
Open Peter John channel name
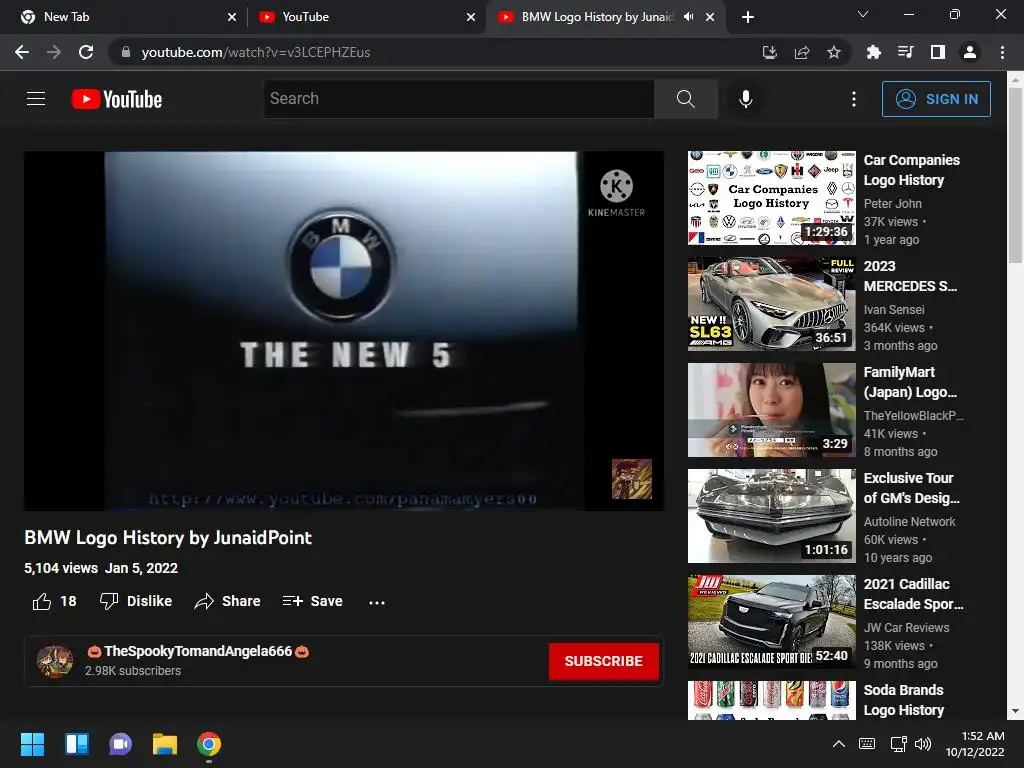893,203
